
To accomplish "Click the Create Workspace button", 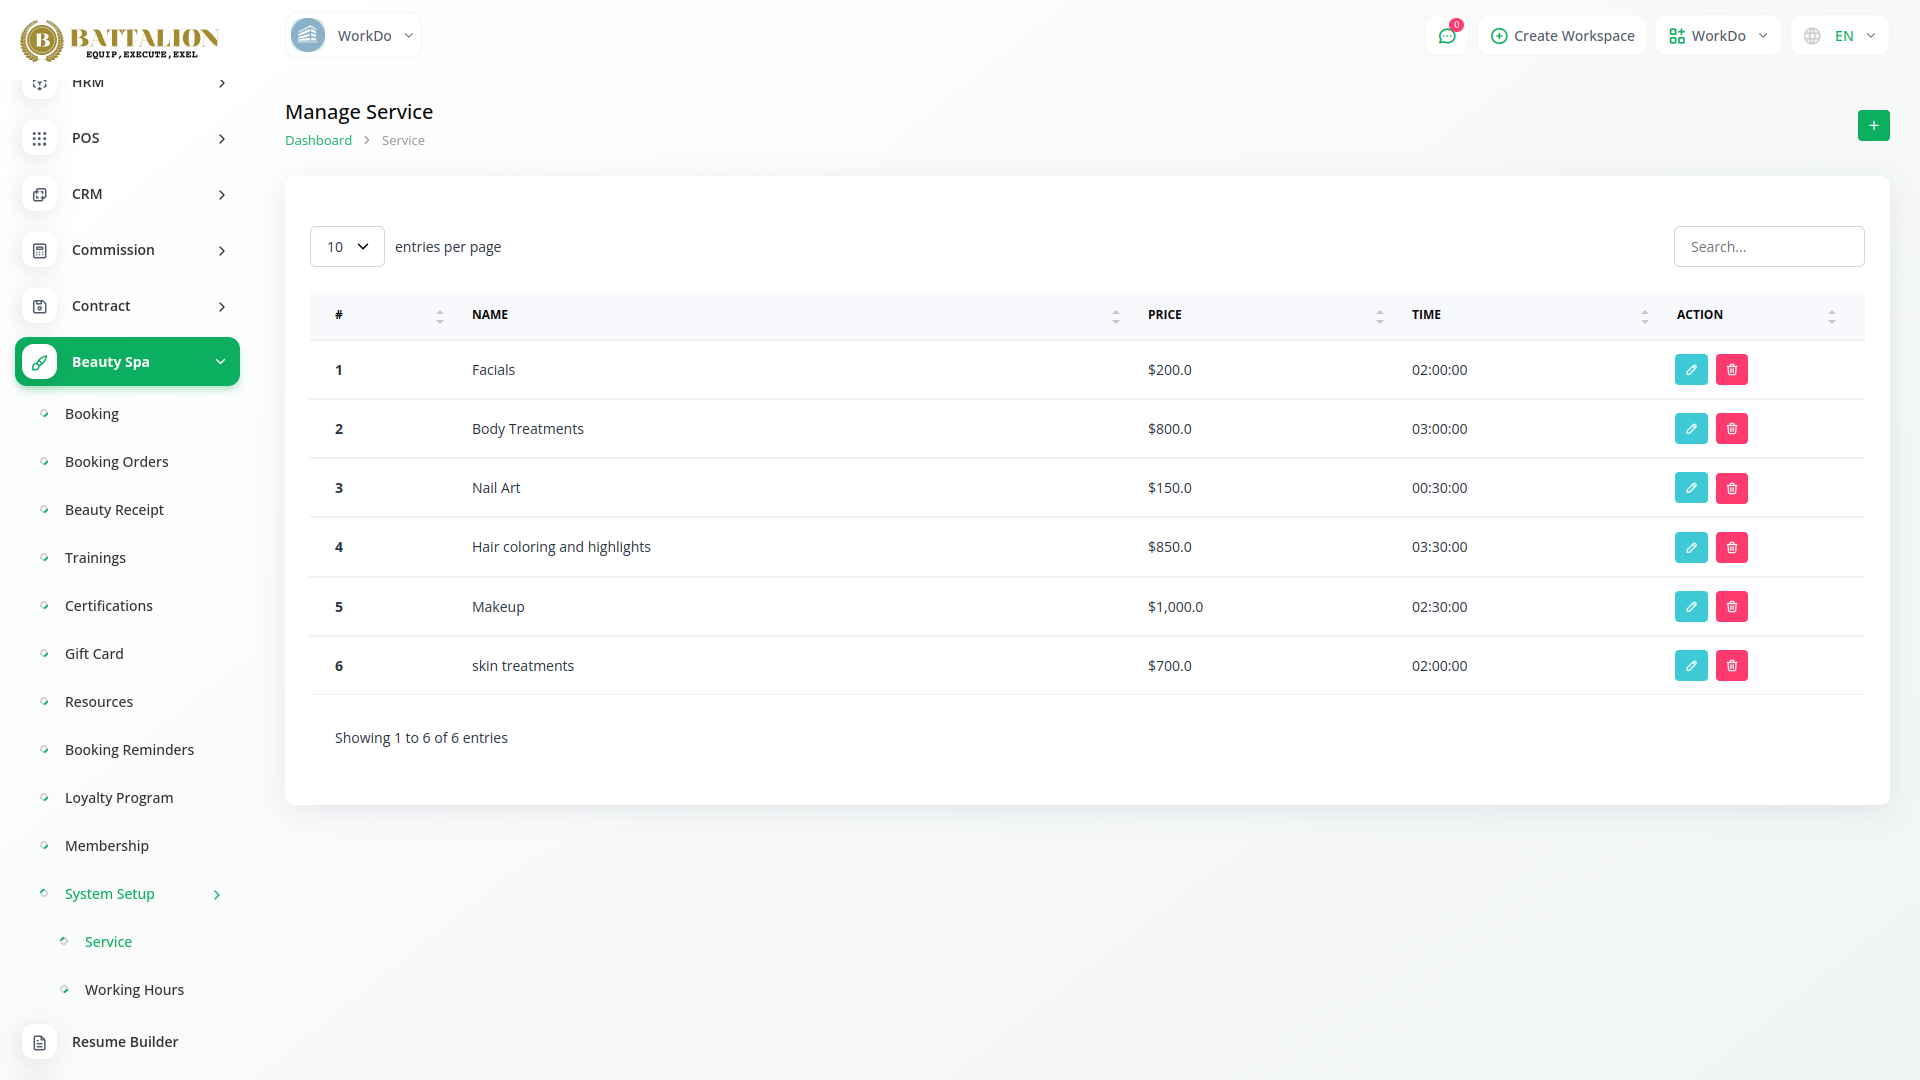I will [1562, 36].
